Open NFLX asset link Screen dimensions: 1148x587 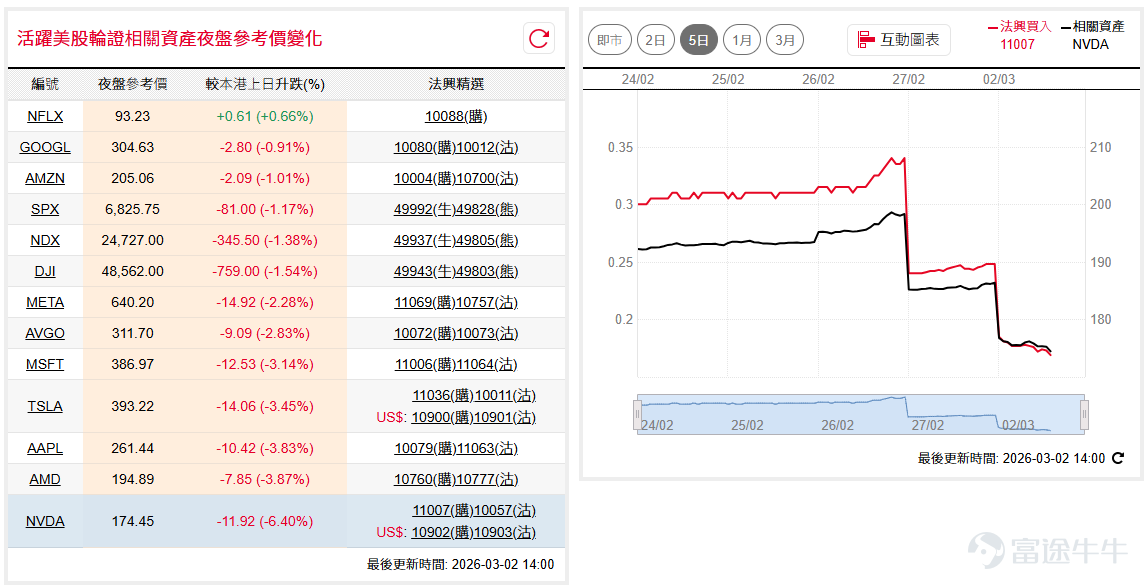click(x=45, y=116)
